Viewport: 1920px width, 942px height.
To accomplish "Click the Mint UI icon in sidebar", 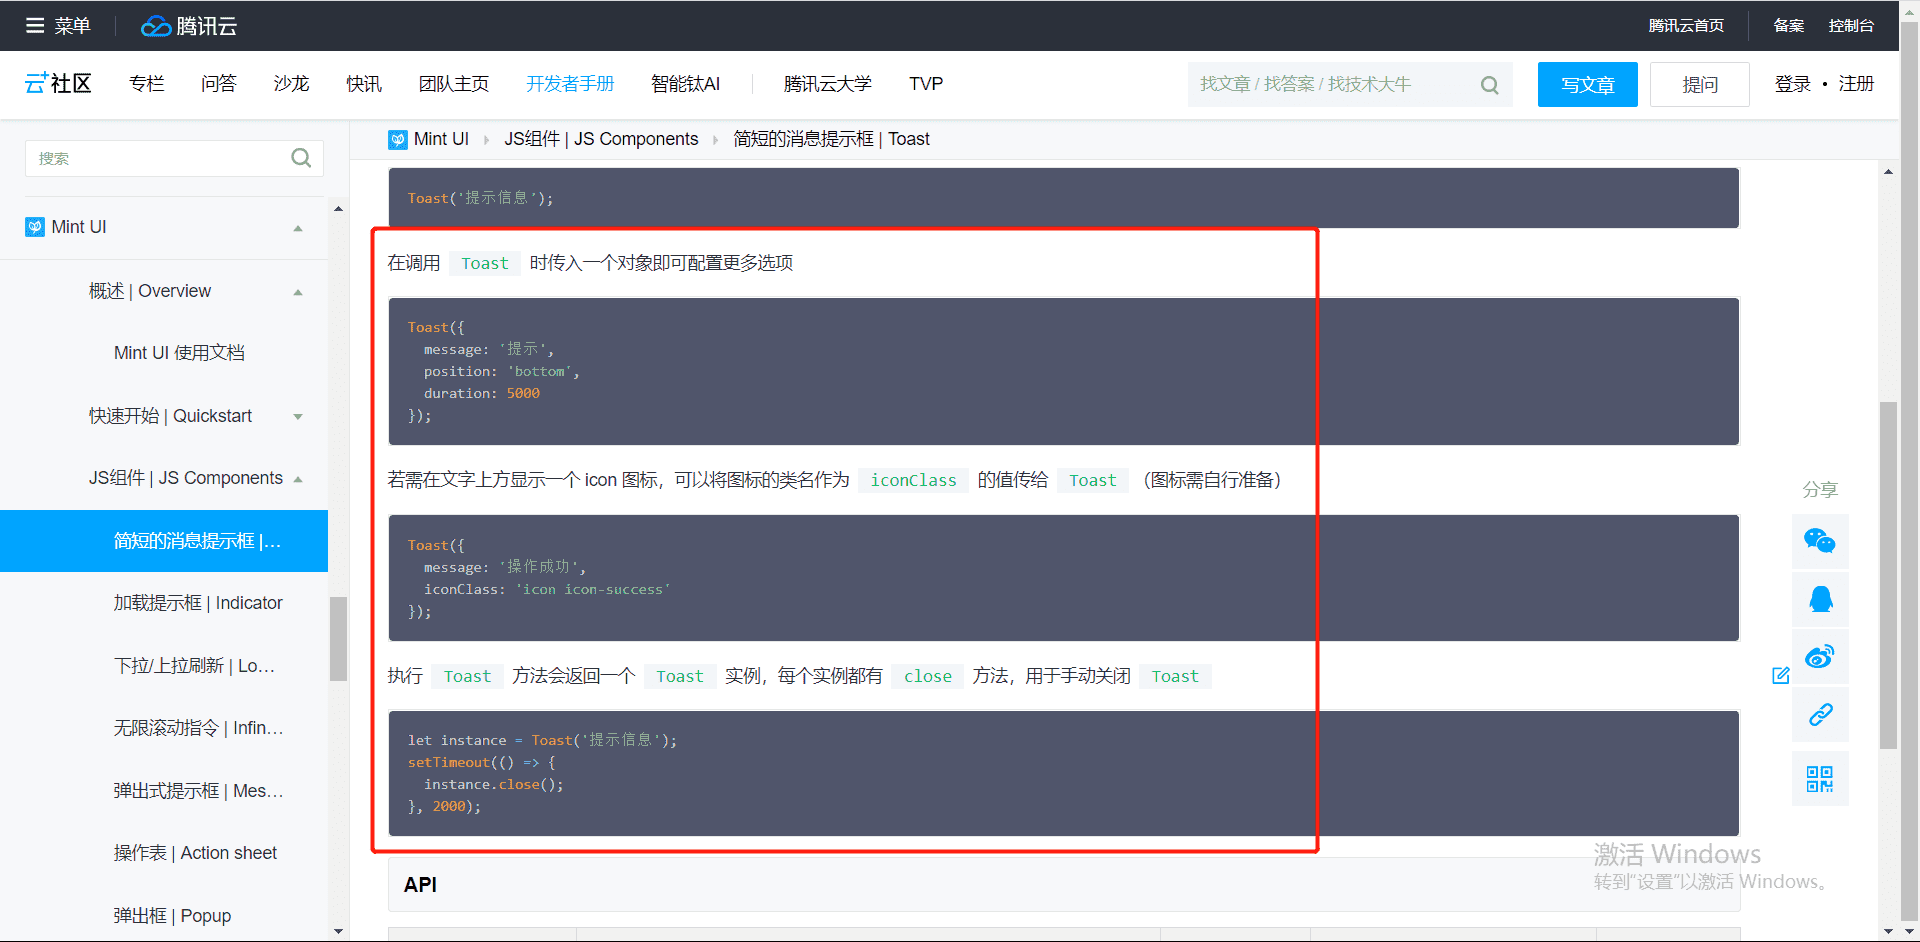I will [35, 227].
